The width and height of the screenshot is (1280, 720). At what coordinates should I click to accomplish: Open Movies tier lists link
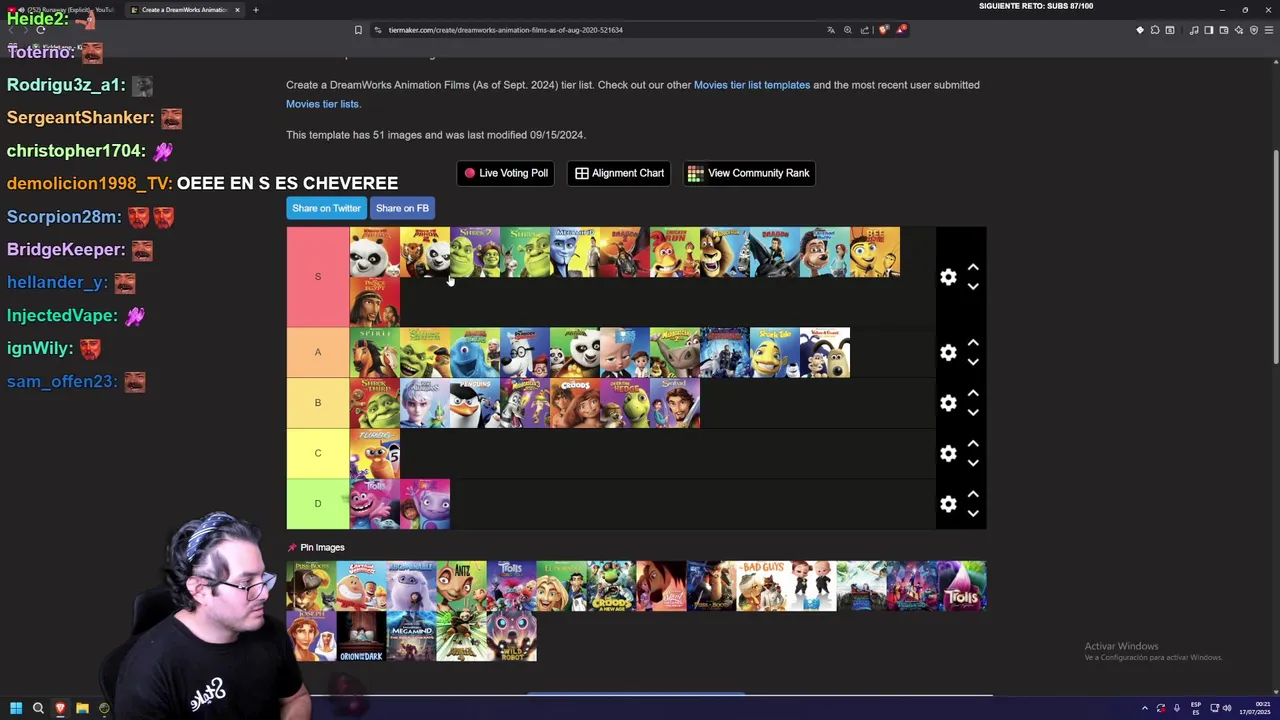point(322,104)
